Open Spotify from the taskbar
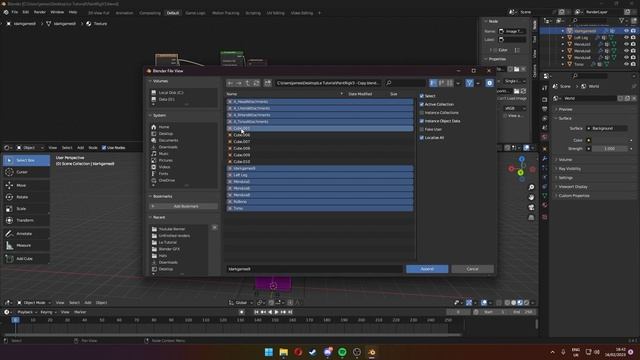The width and height of the screenshot is (640, 360). click(342, 352)
